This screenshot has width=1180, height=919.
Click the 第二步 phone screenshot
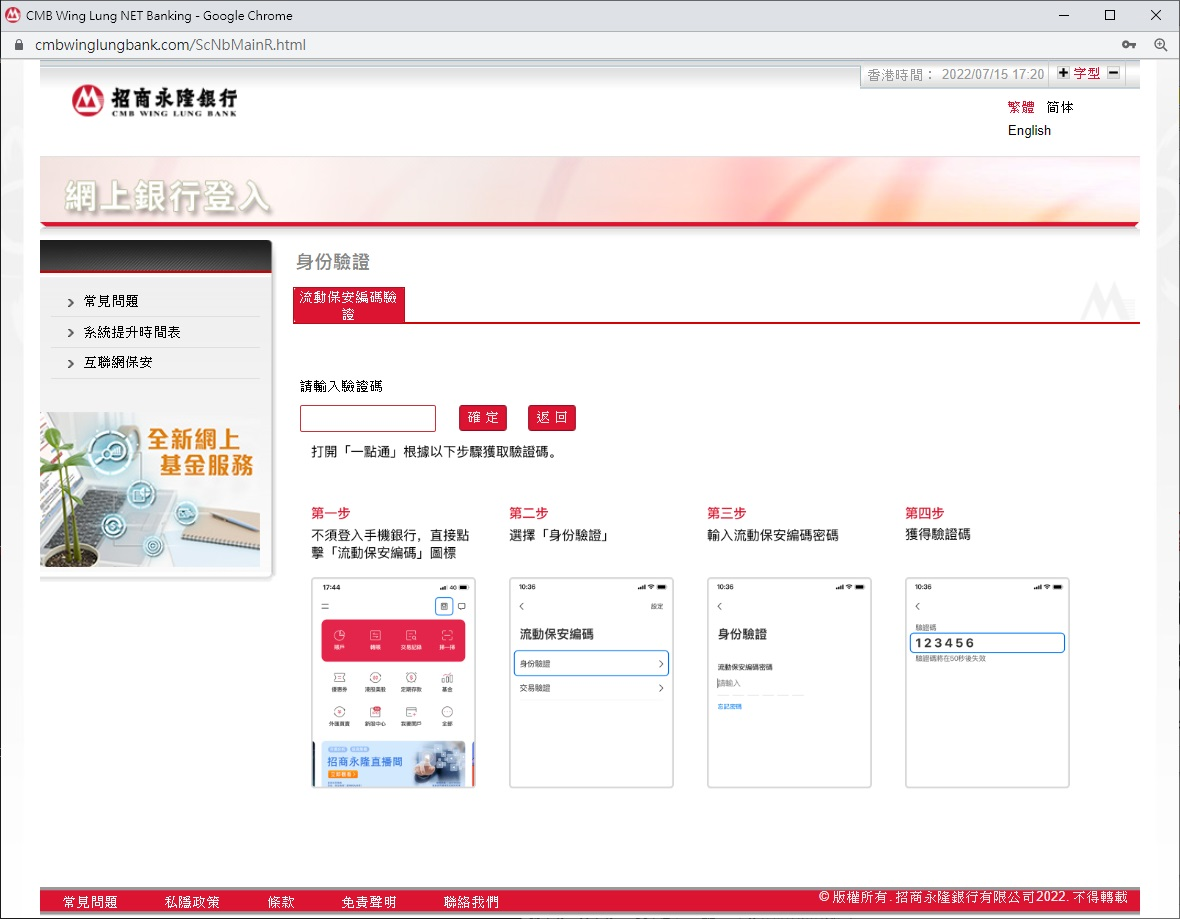pos(592,683)
